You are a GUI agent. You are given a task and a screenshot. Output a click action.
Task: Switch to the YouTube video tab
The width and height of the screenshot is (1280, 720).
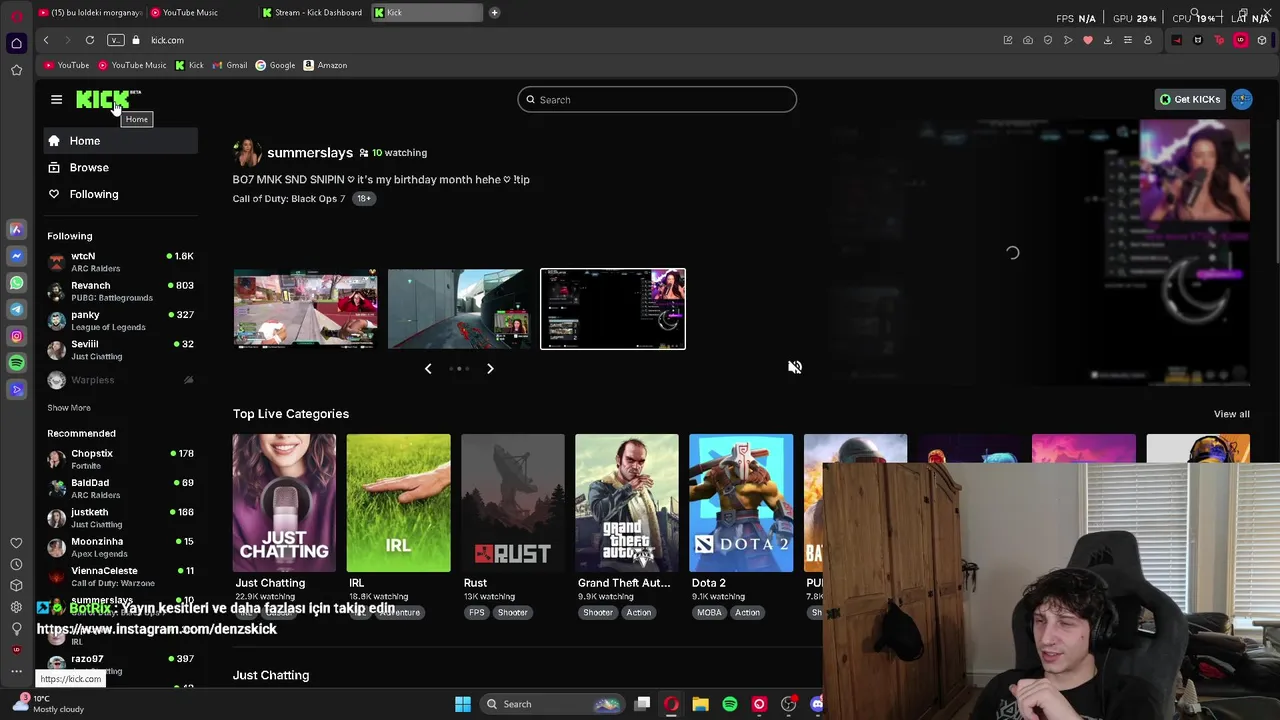pos(90,12)
